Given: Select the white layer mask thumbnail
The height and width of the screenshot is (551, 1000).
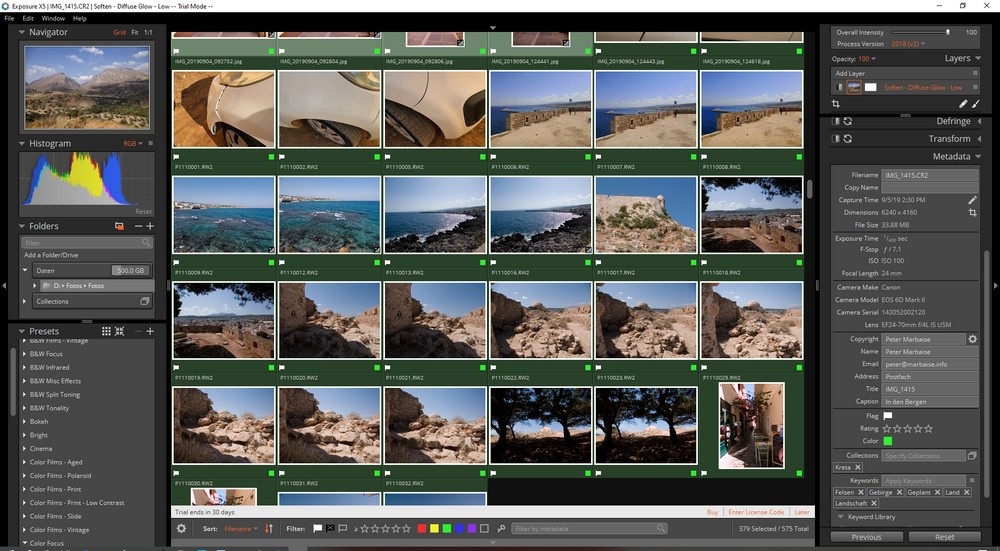Looking at the screenshot, I should click(x=871, y=87).
